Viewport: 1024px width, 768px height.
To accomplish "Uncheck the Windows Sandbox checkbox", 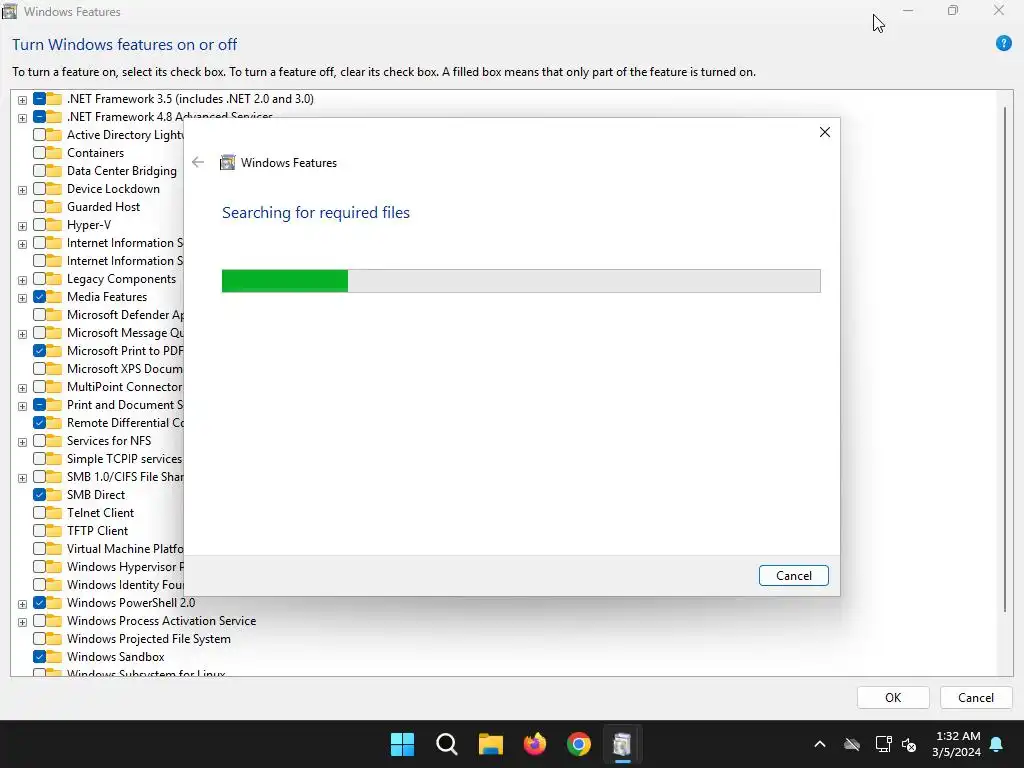I will click(39, 657).
